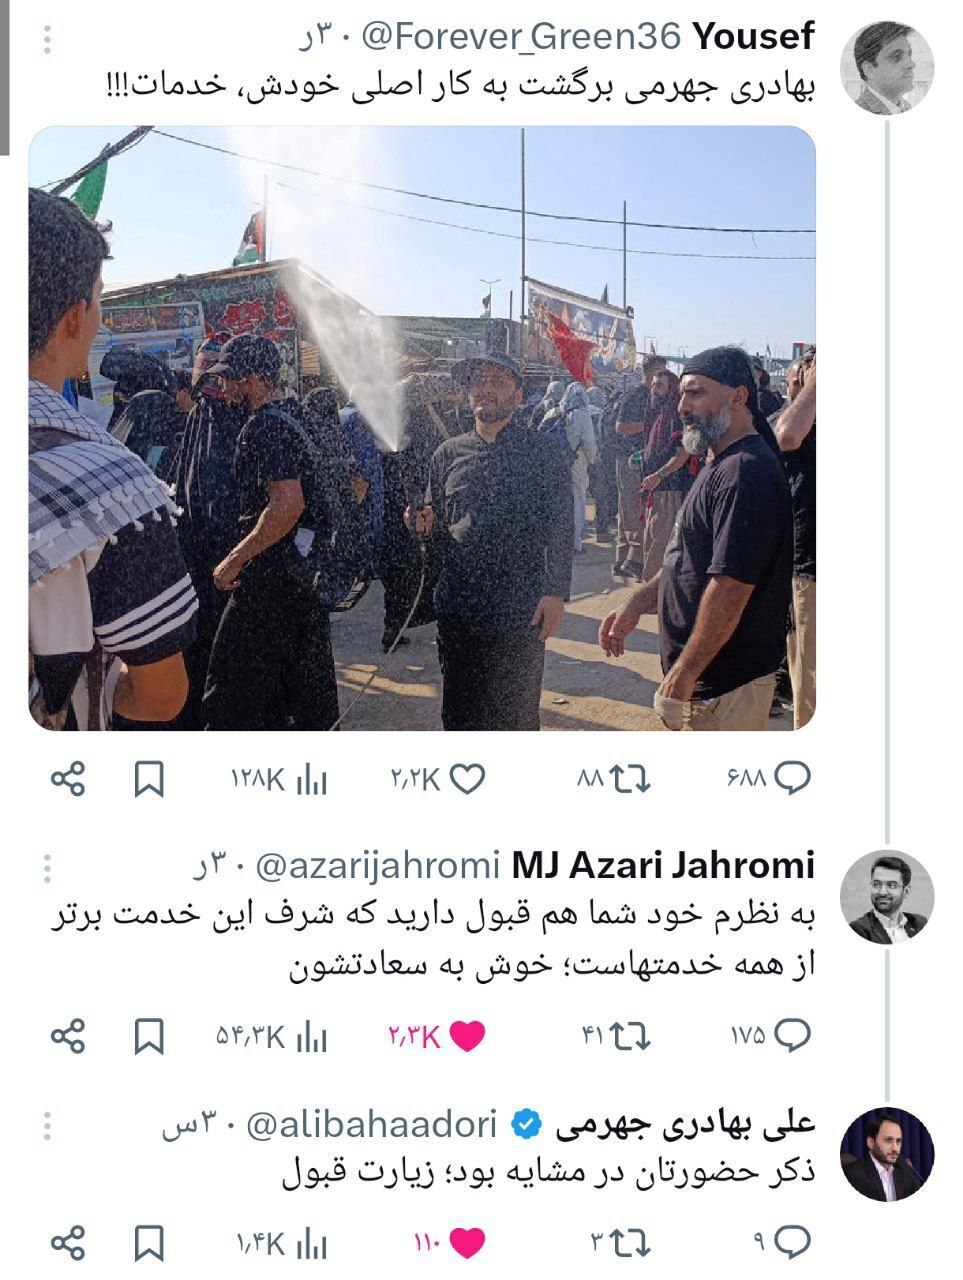Image resolution: width=963 pixels, height=1280 pixels.
Task: Open MJ Azari Jahromi's avatar
Action: pos(887,897)
